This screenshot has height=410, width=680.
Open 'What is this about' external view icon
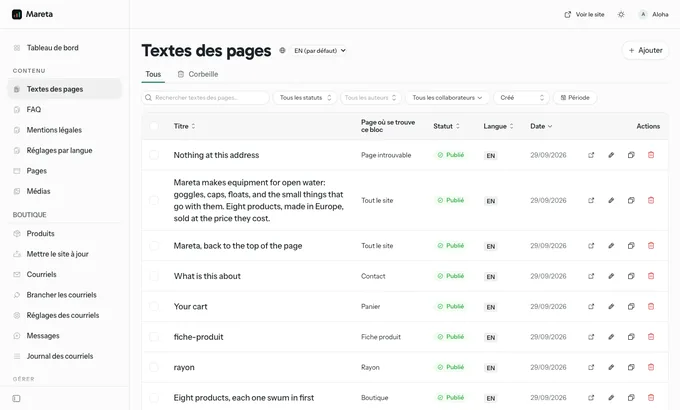point(591,276)
